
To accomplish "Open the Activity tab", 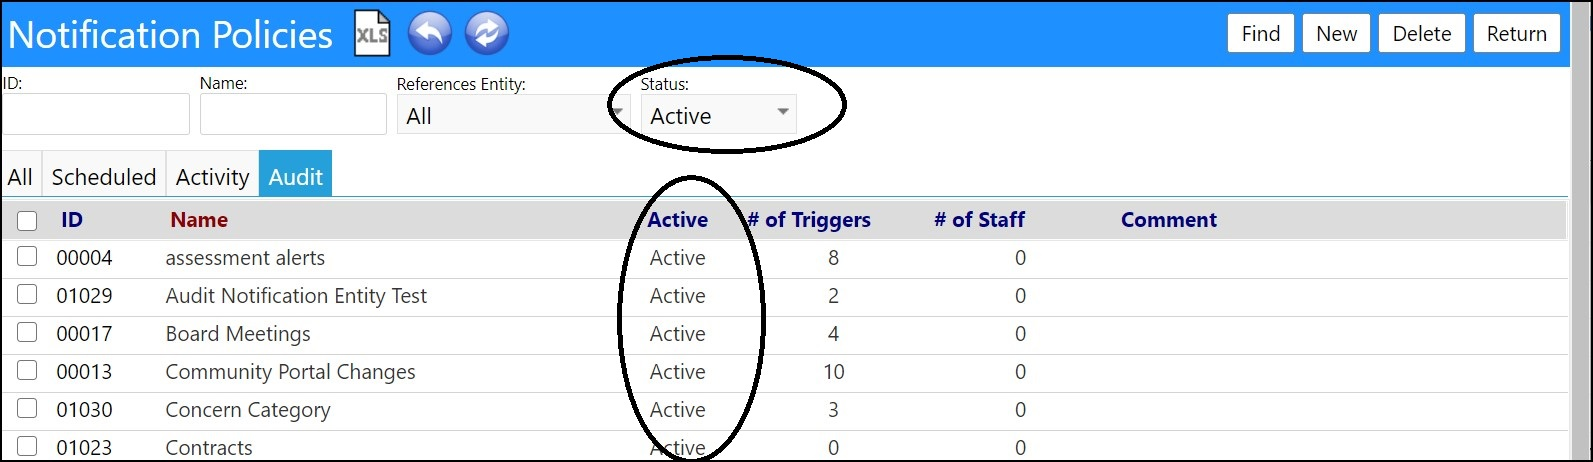I will (x=212, y=177).
